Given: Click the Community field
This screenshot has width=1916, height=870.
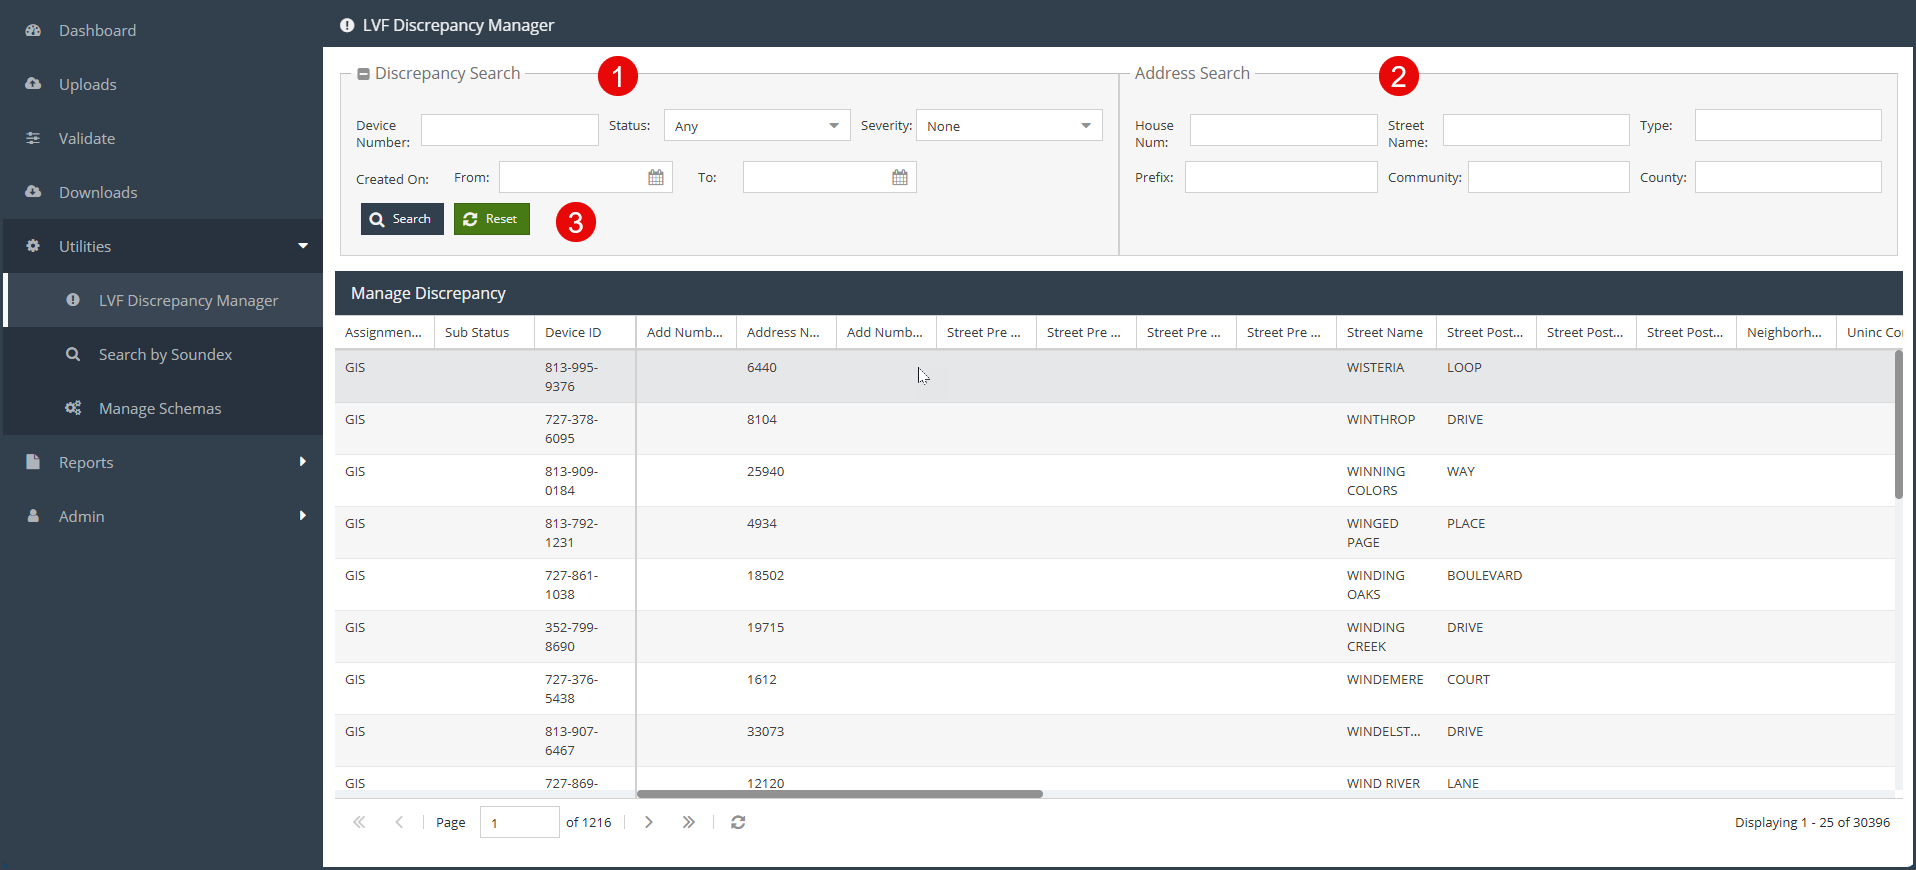Looking at the screenshot, I should point(1549,177).
